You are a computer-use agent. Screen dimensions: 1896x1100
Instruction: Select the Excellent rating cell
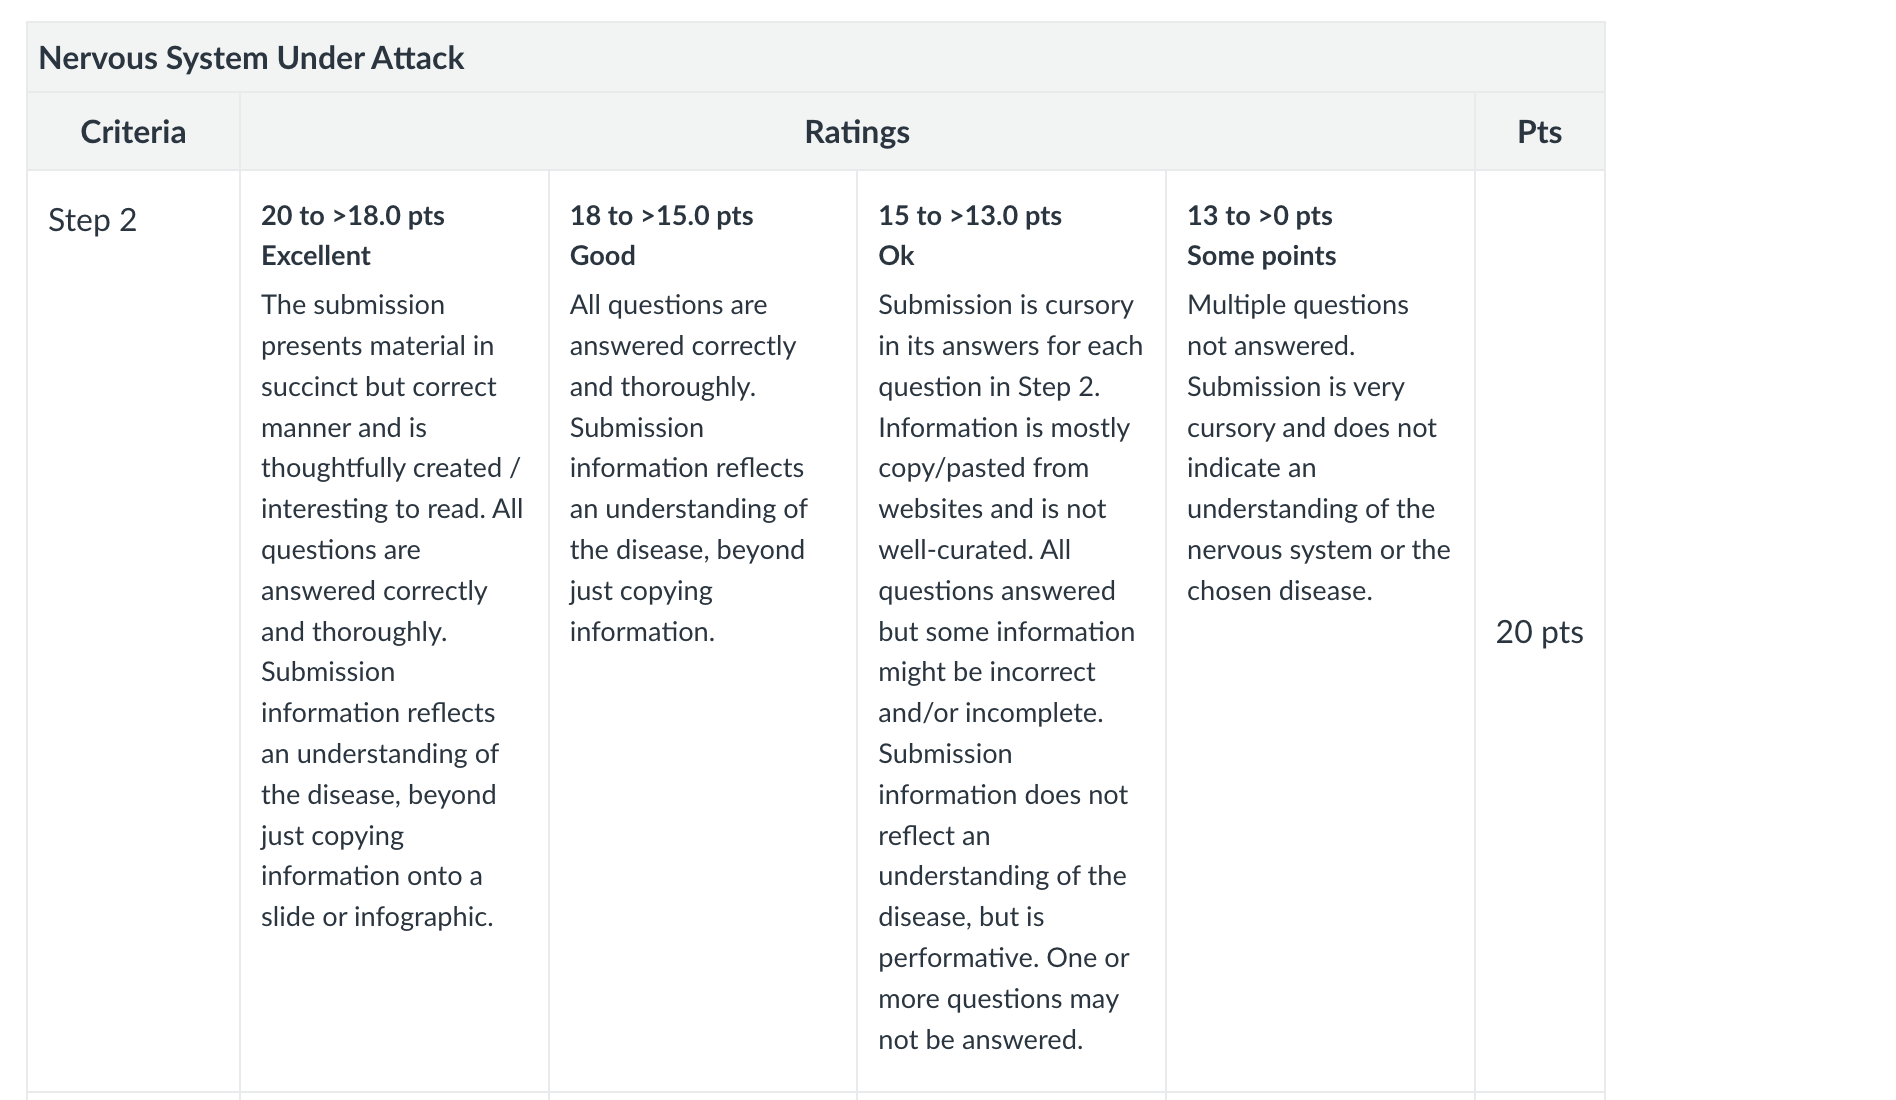[394, 631]
